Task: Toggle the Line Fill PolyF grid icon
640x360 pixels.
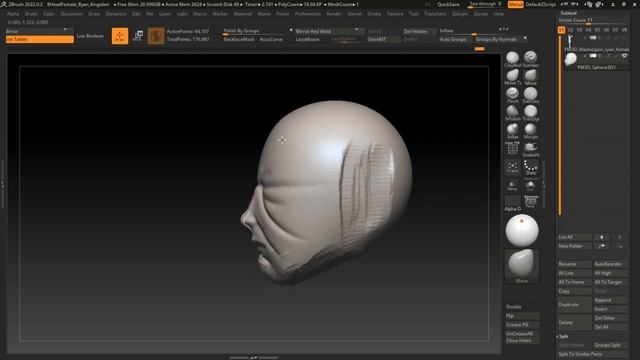Action: pyautogui.click(x=512, y=148)
